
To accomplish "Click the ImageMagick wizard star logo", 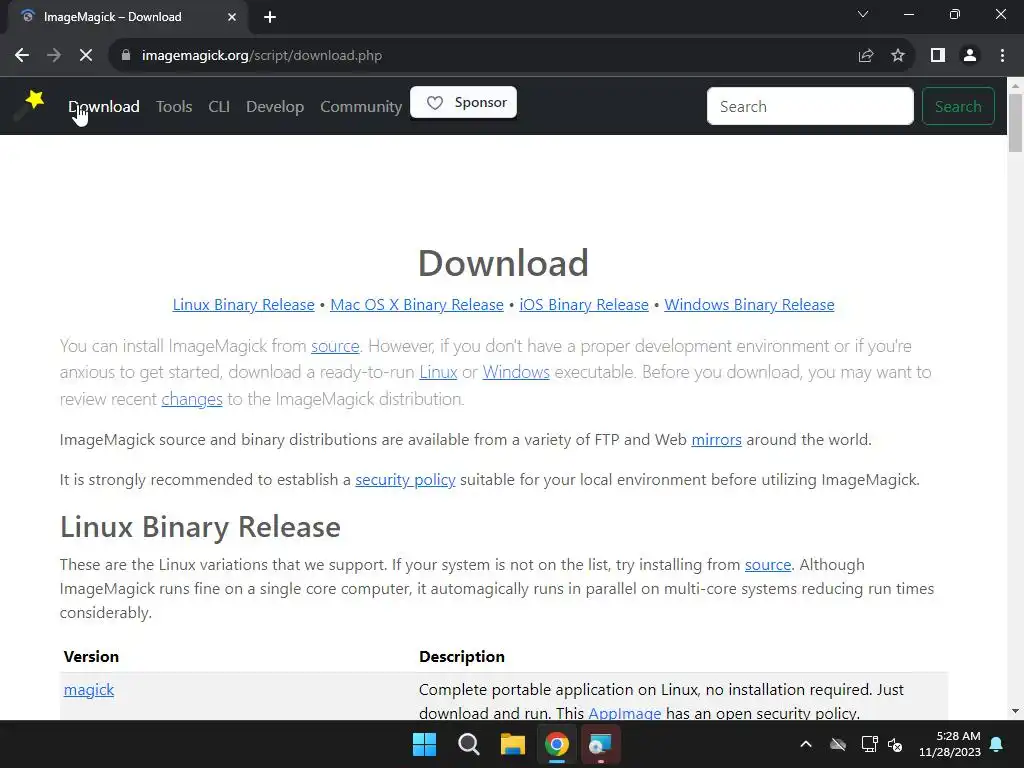I will (30, 104).
